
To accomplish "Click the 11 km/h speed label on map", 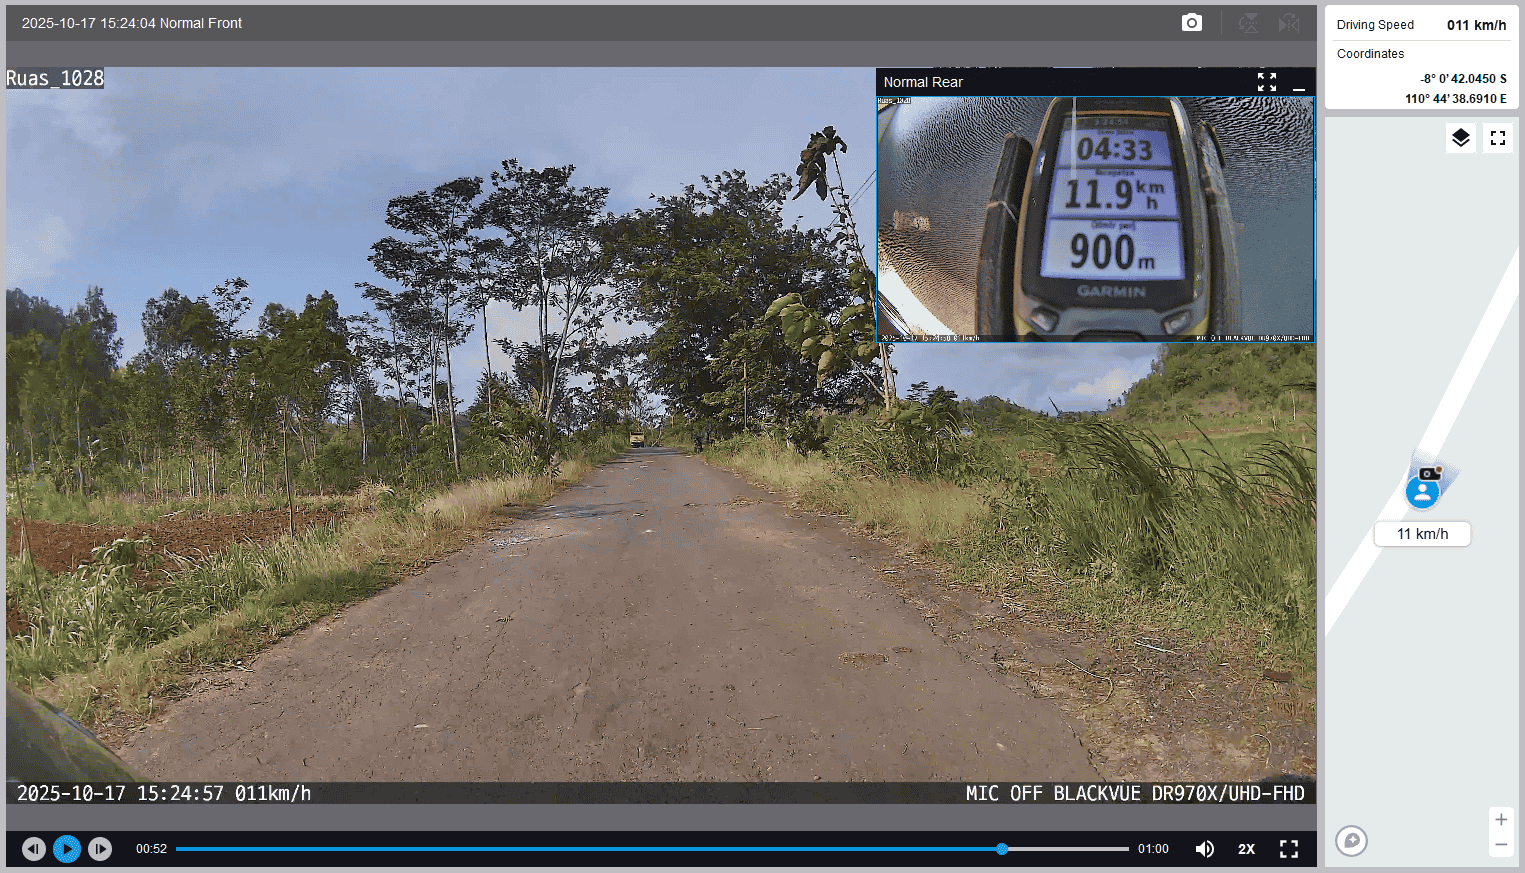I will pos(1422,534).
